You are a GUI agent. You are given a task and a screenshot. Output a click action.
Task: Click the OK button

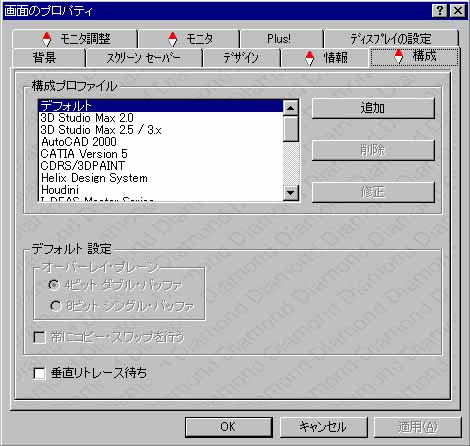[x=228, y=427]
